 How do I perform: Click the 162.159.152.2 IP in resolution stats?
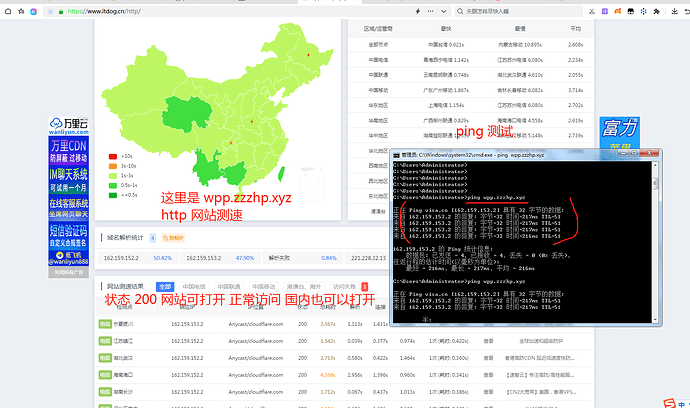pos(123,257)
